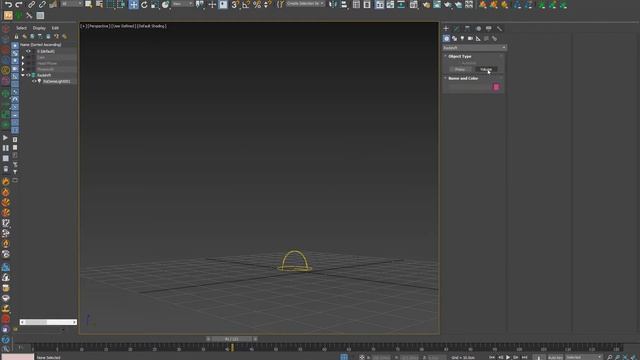Click the right Object Type button under cursor

[x=486, y=69]
